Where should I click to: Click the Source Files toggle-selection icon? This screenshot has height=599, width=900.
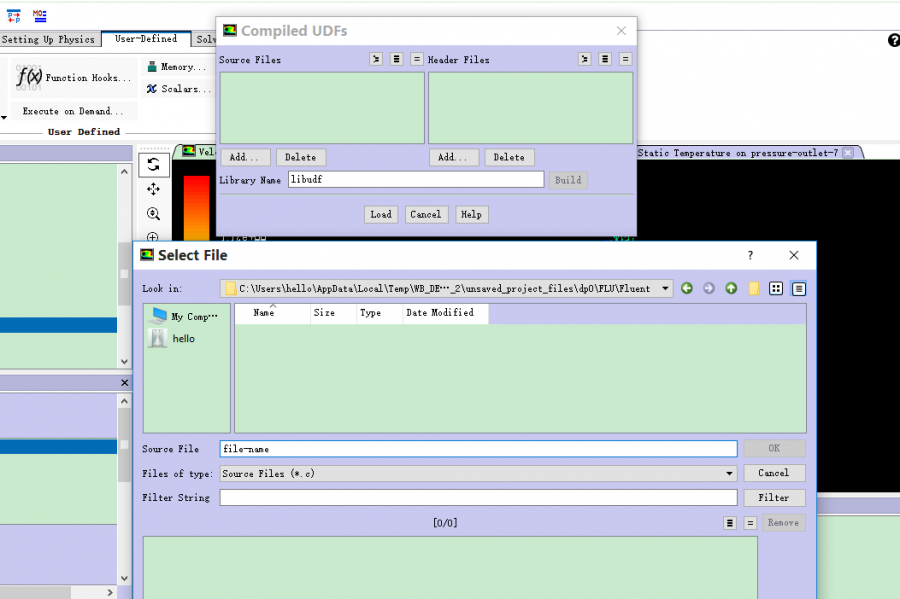tap(376, 59)
